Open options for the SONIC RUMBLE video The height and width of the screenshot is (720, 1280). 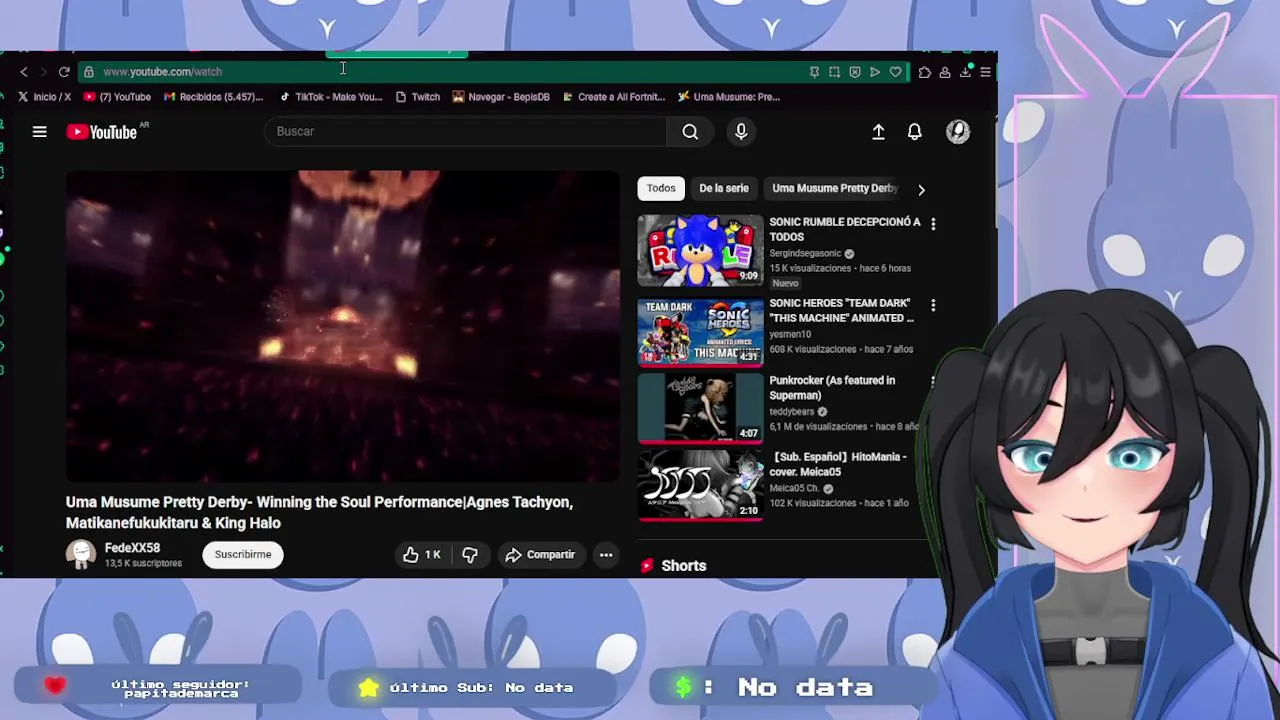pyautogui.click(x=933, y=224)
